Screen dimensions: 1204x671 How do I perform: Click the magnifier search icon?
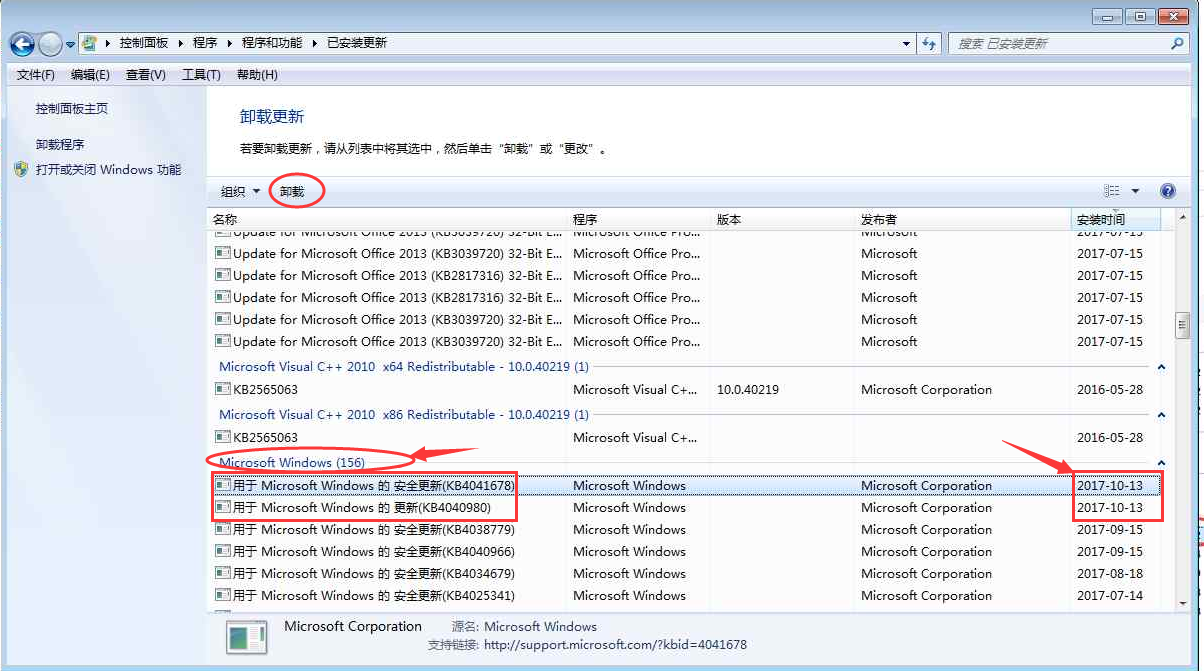point(1177,44)
